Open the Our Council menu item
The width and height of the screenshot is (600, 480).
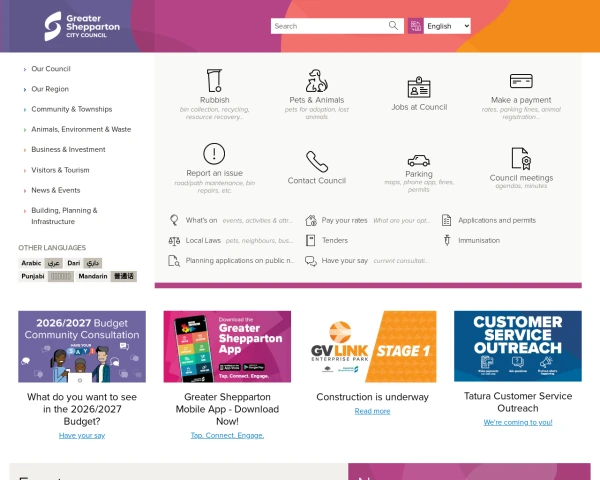click(51, 69)
